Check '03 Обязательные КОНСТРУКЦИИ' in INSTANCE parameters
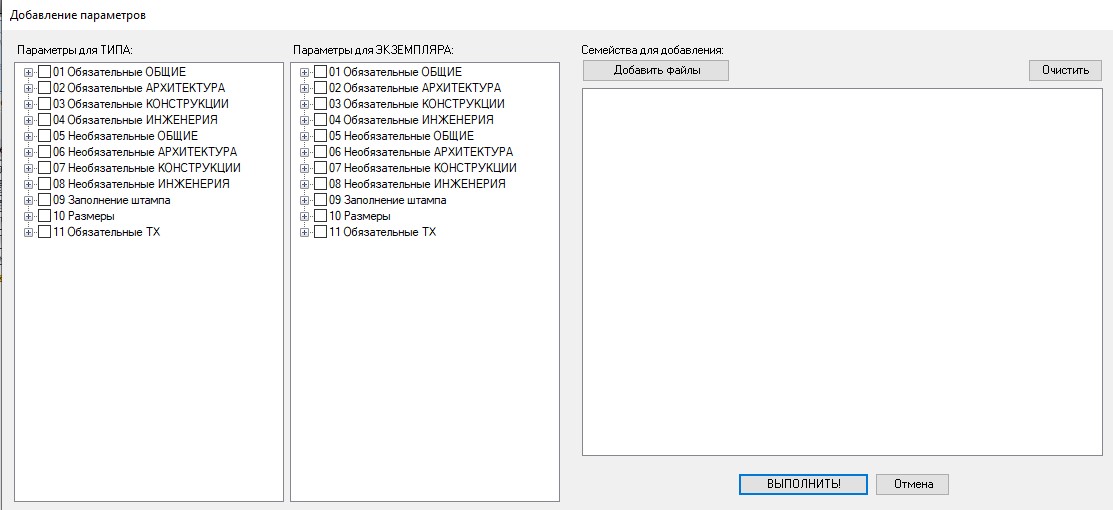The width and height of the screenshot is (1113, 510). click(x=320, y=104)
